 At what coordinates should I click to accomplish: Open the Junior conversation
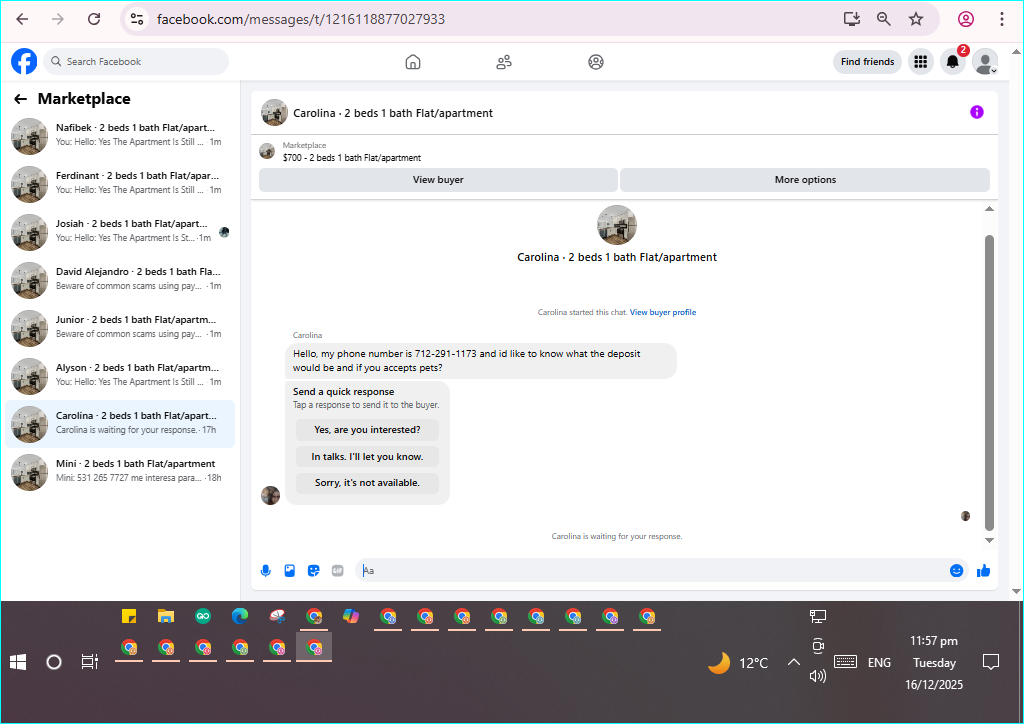pyautogui.click(x=120, y=327)
